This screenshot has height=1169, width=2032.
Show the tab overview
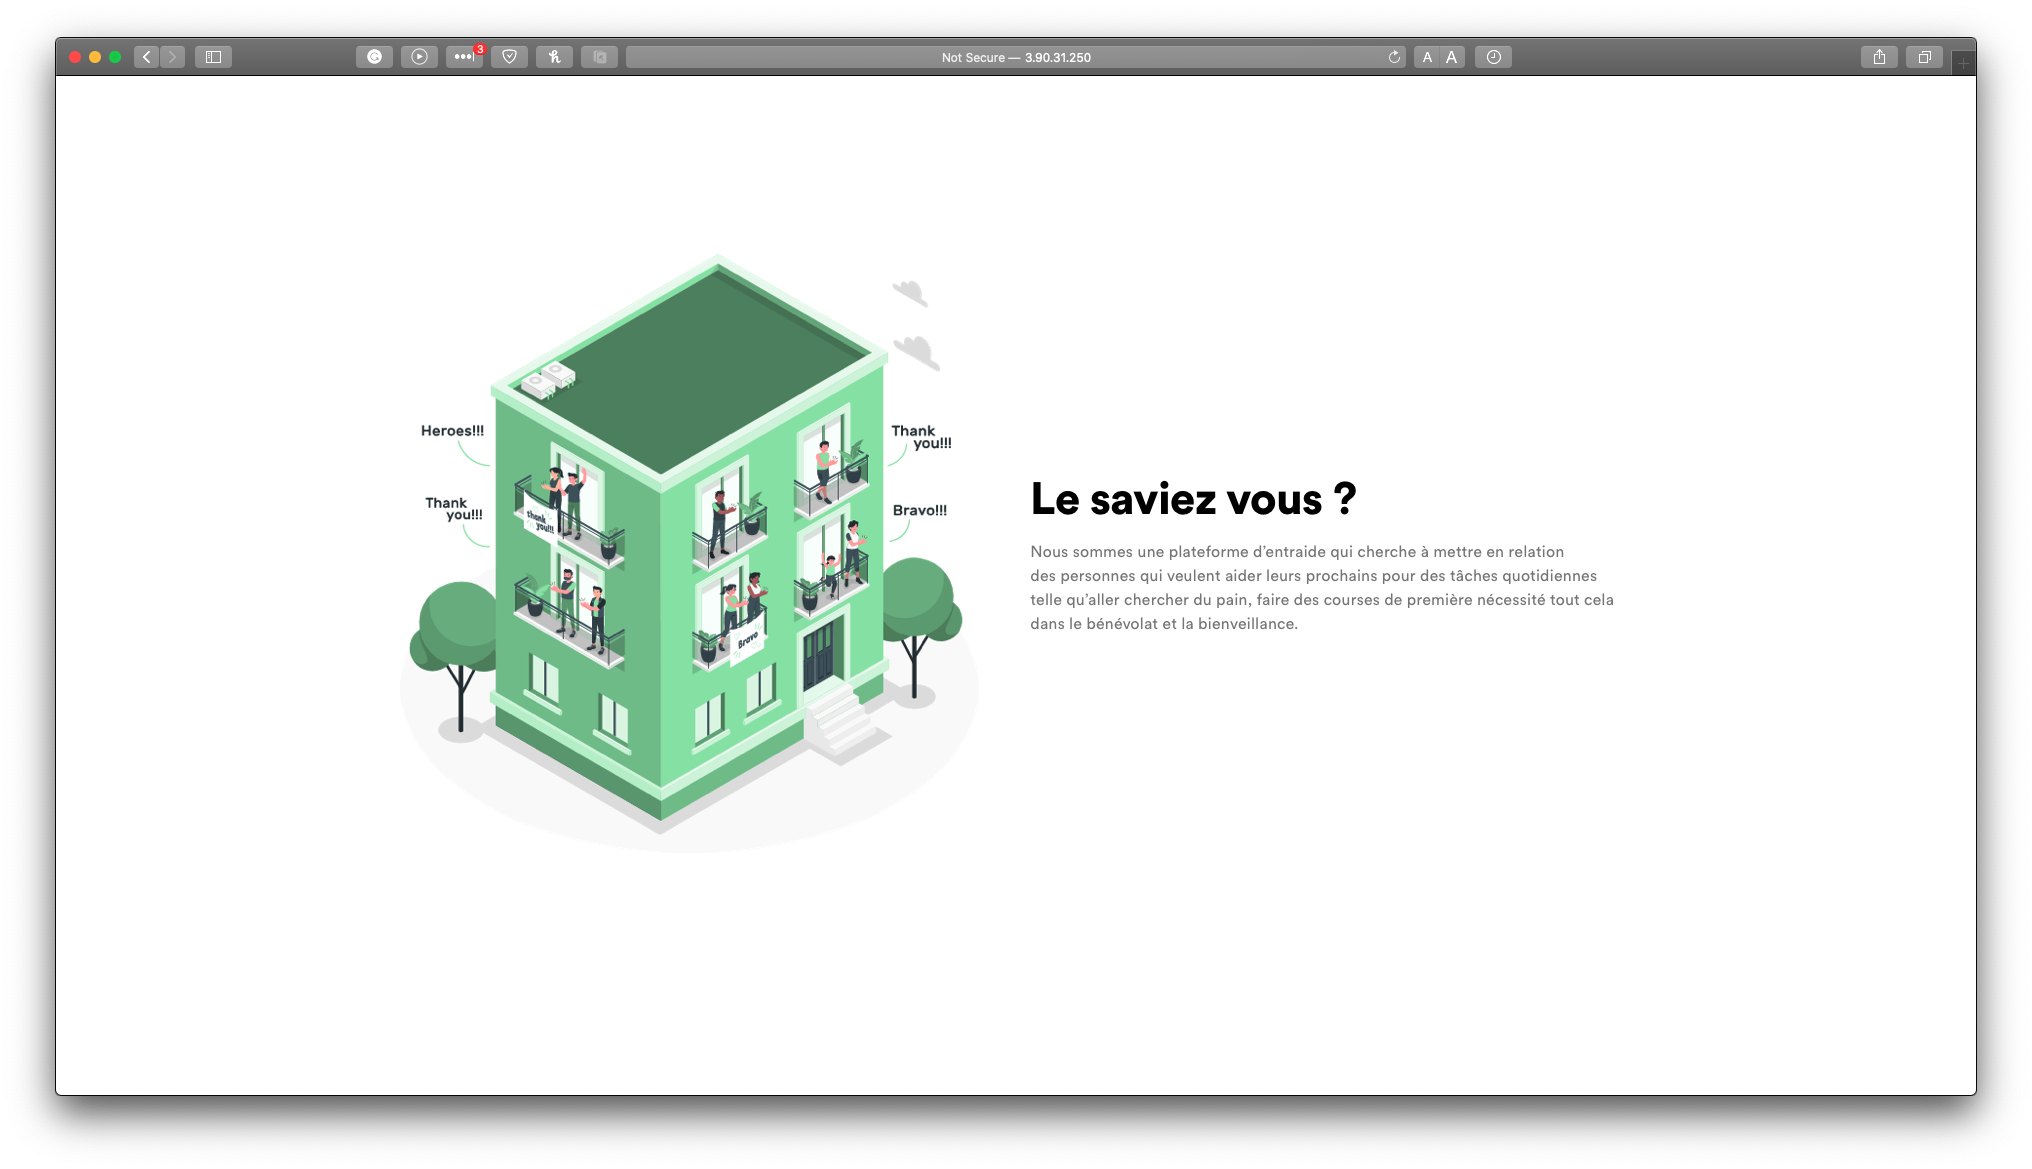[x=1924, y=57]
